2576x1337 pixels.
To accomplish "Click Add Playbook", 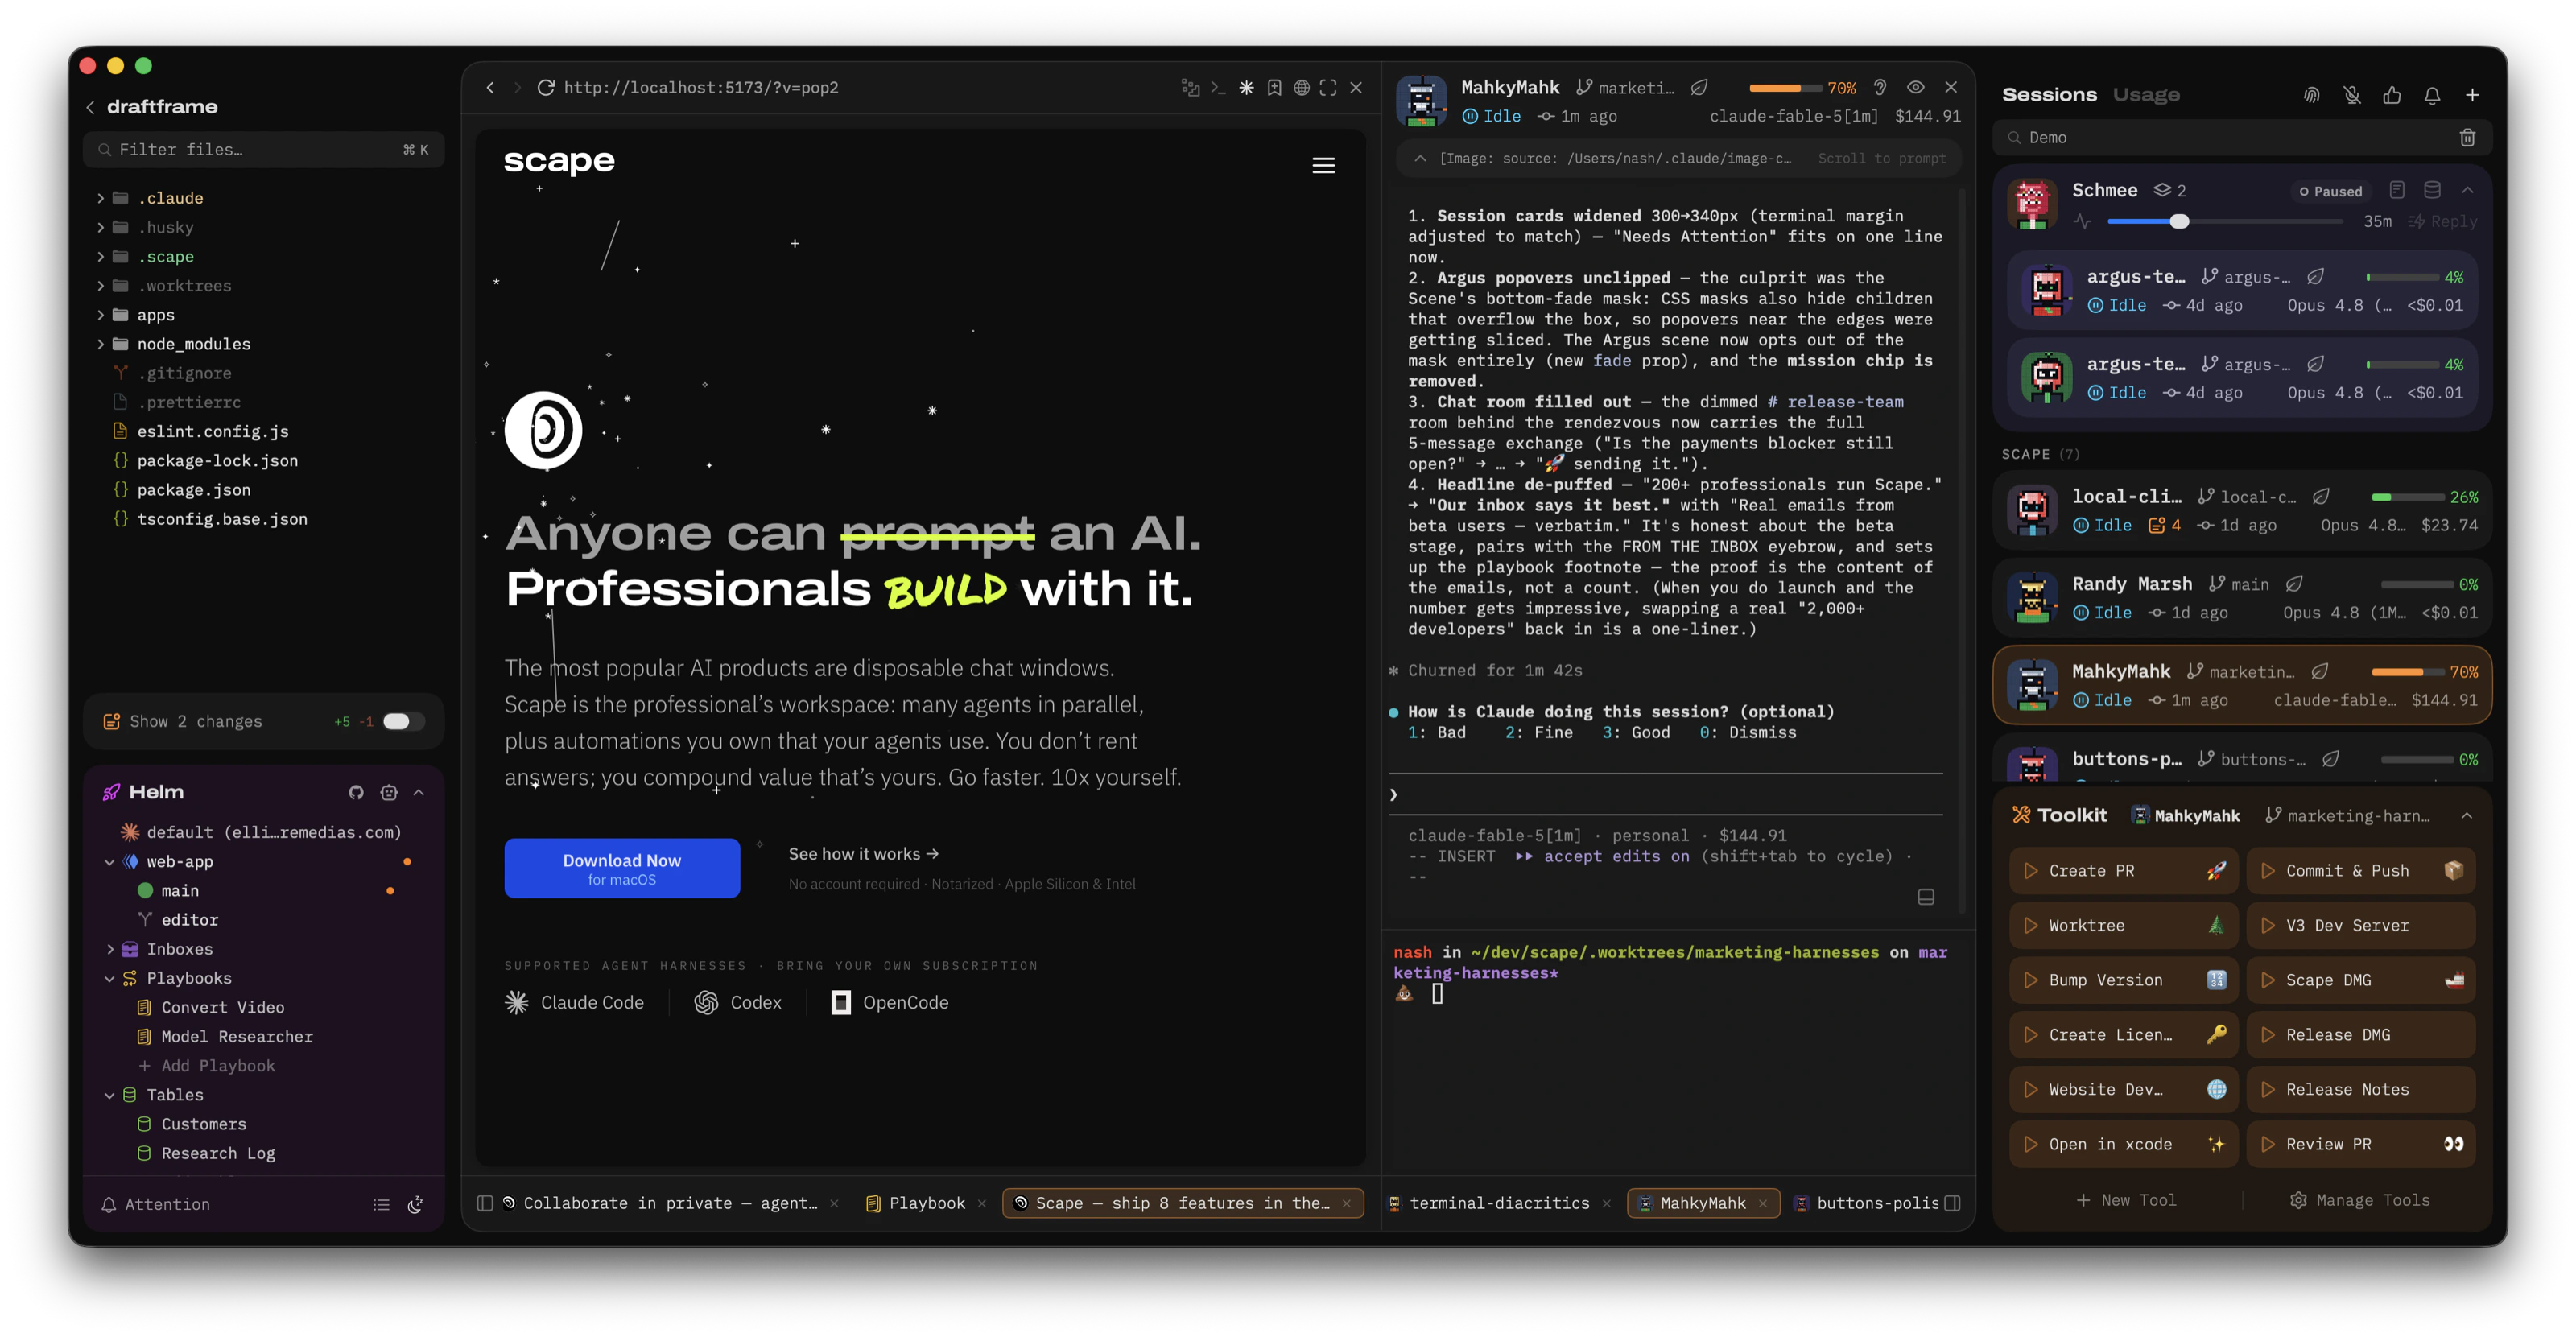I will 207,1067.
